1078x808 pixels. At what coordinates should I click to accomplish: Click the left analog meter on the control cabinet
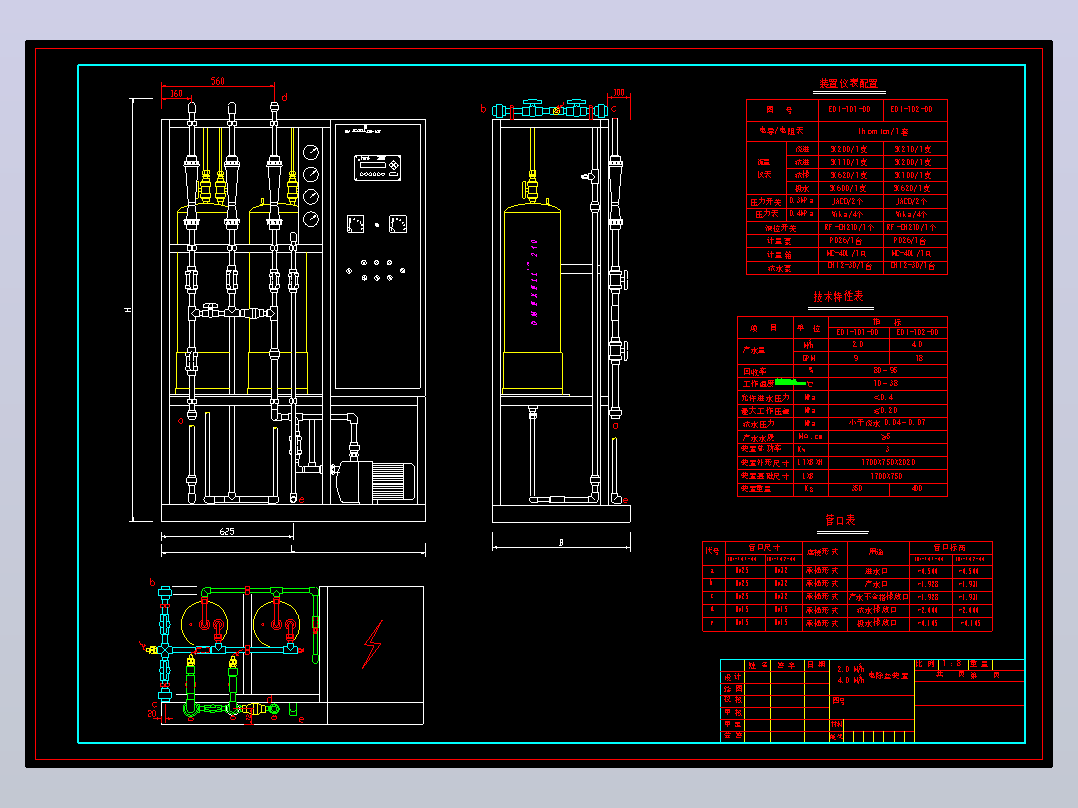(355, 223)
